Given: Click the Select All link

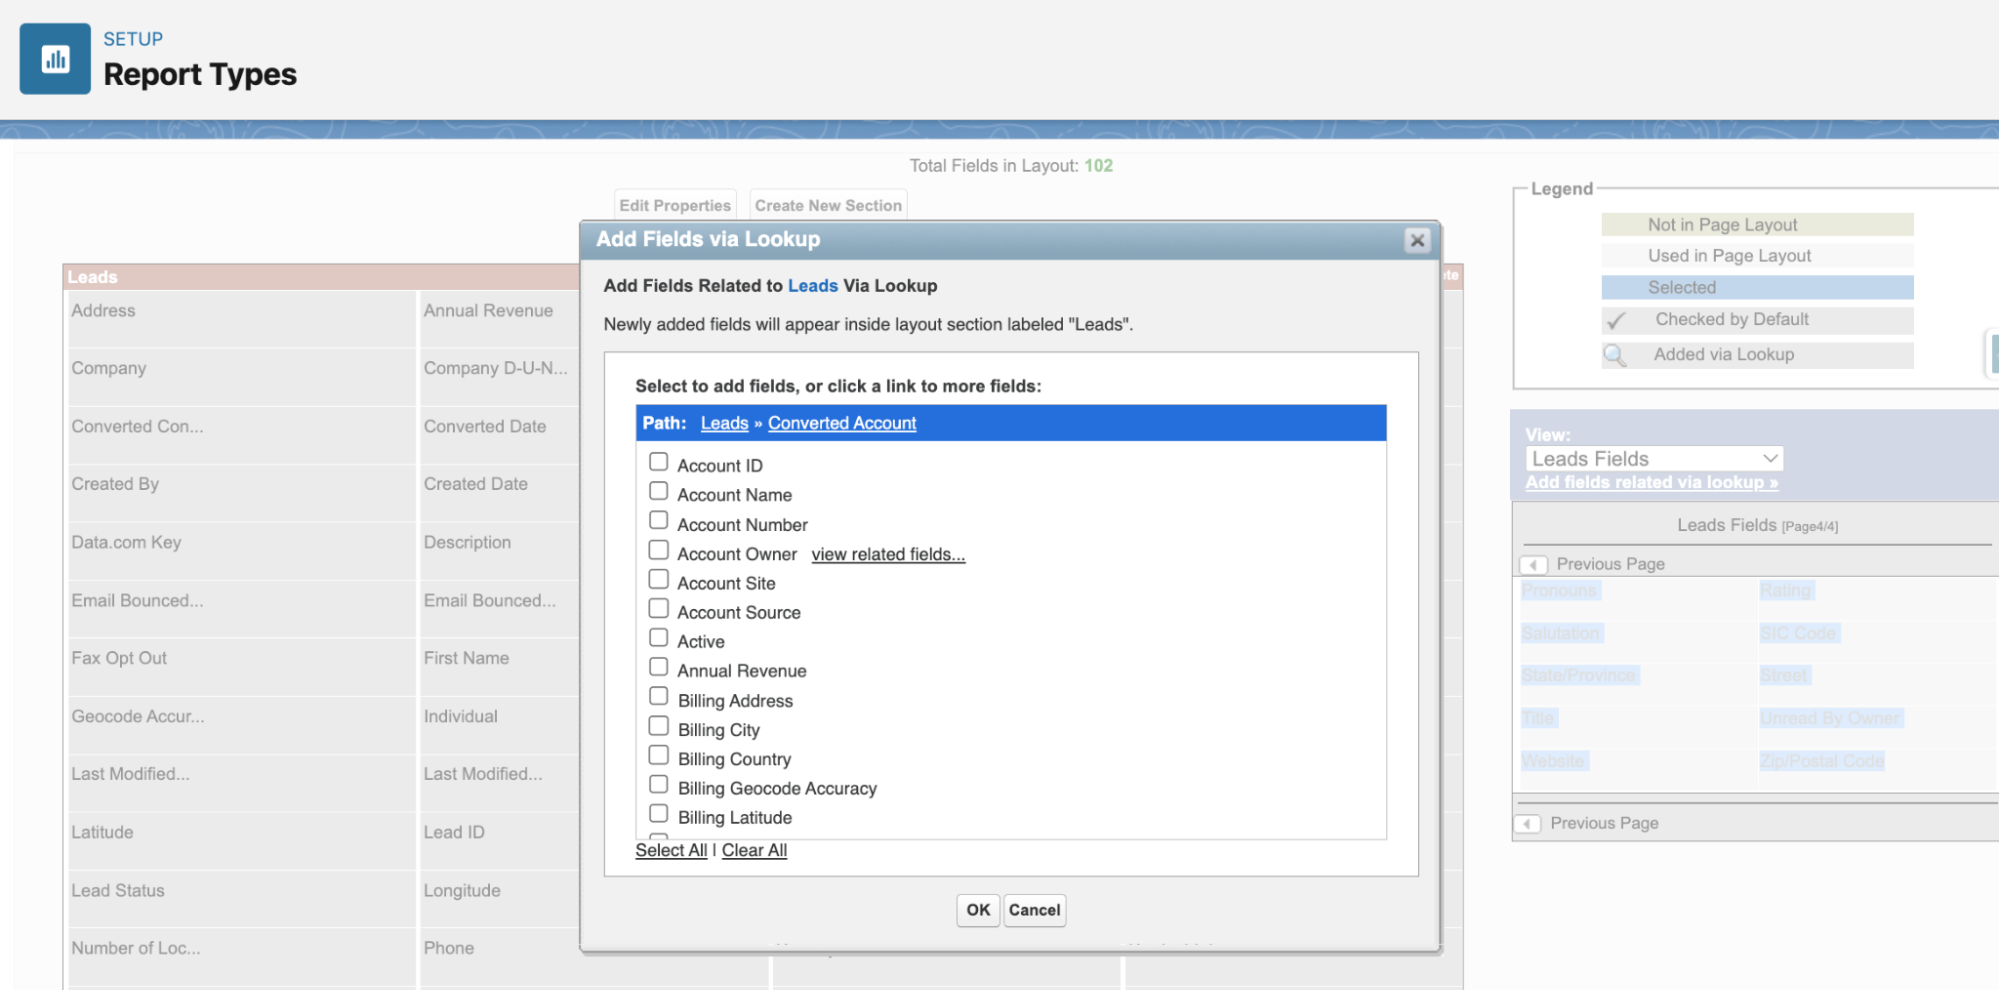Looking at the screenshot, I should click(x=671, y=850).
